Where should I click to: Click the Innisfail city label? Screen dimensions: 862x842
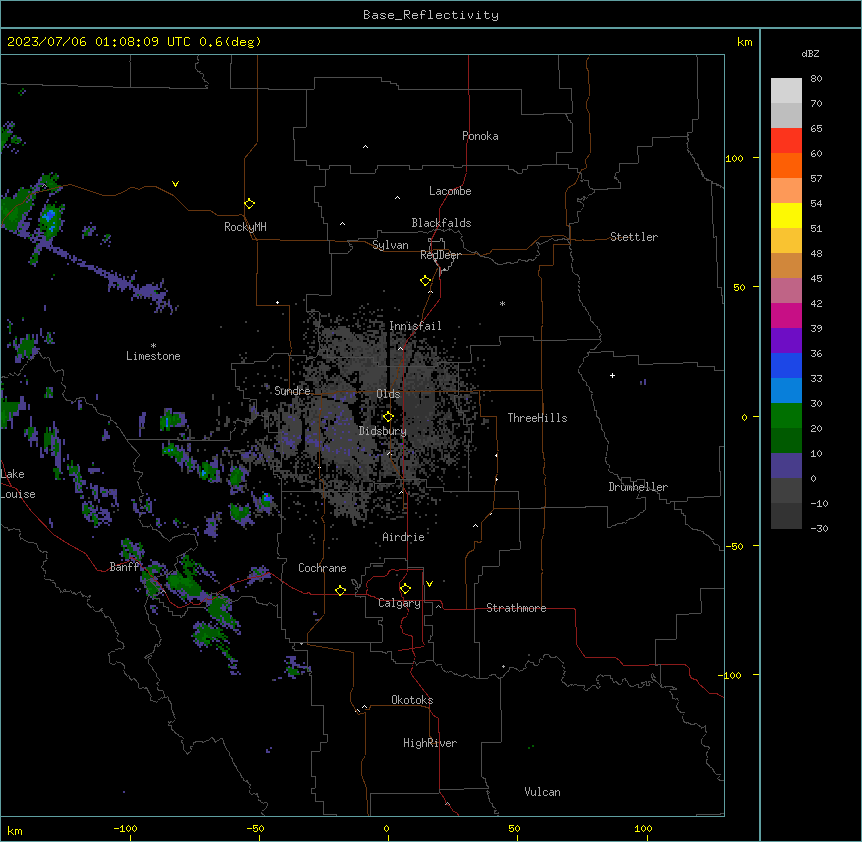415,326
